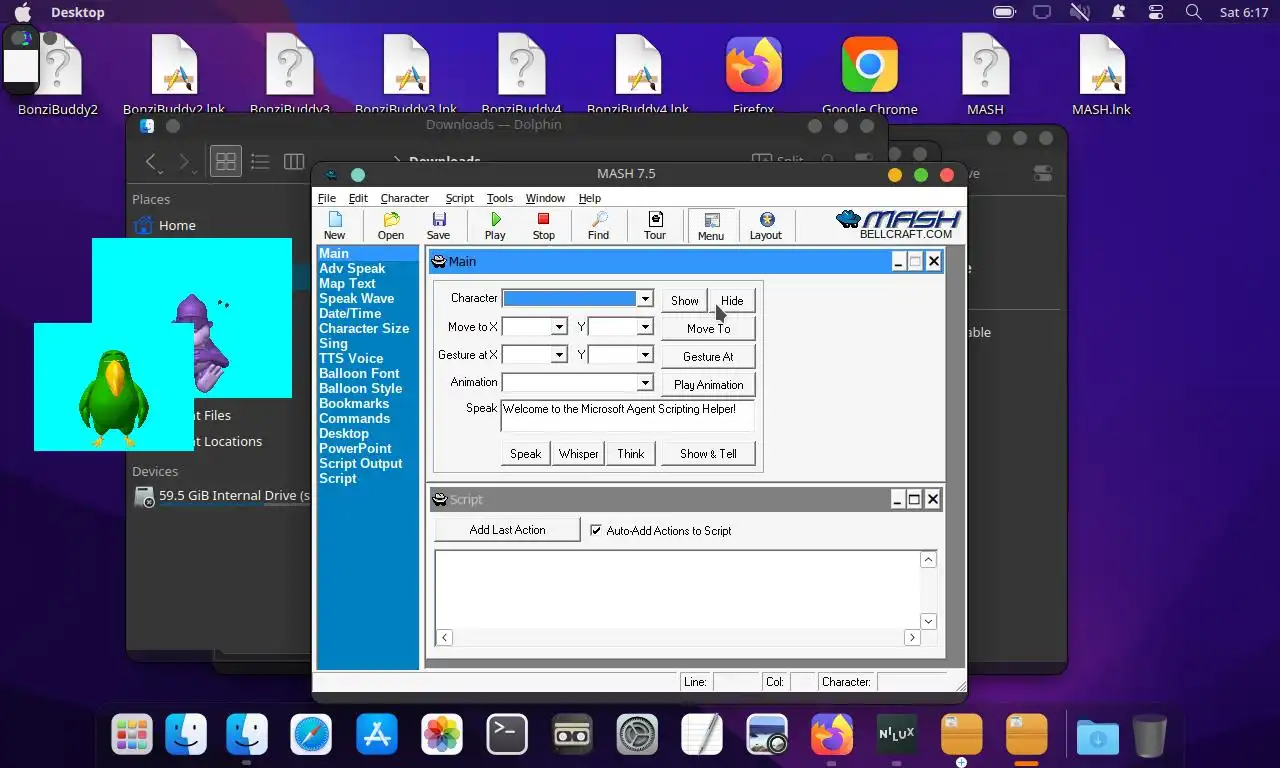Viewport: 1280px width, 768px height.
Task: Click the Show character button
Action: click(x=684, y=300)
